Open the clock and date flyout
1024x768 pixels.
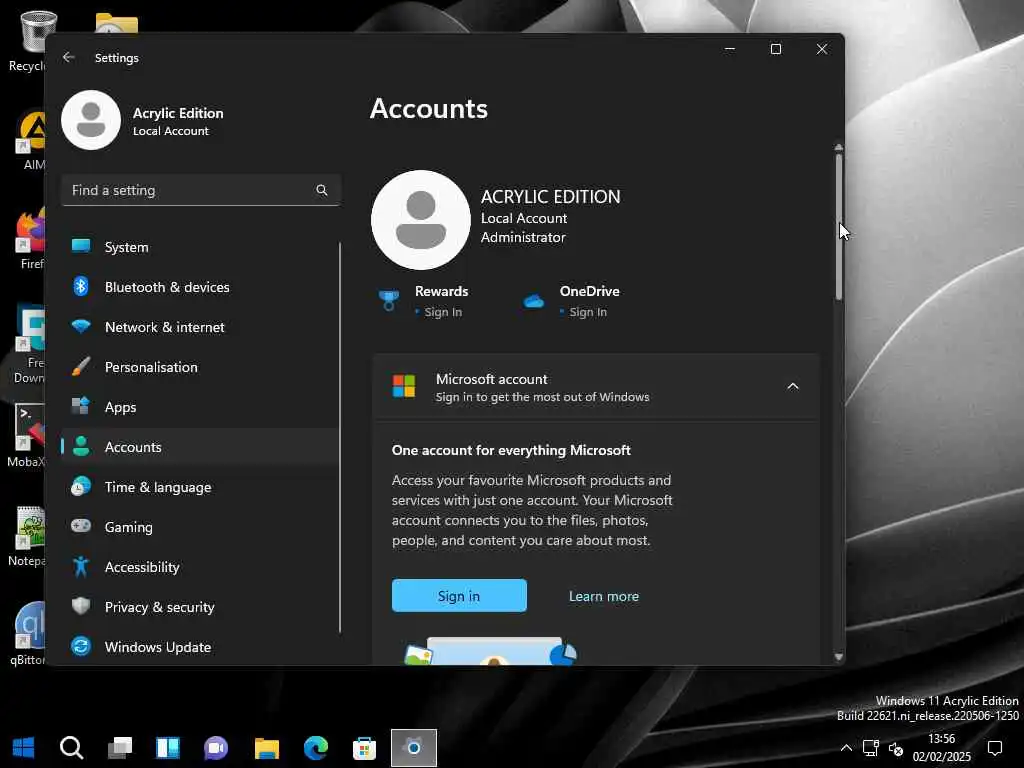point(942,748)
